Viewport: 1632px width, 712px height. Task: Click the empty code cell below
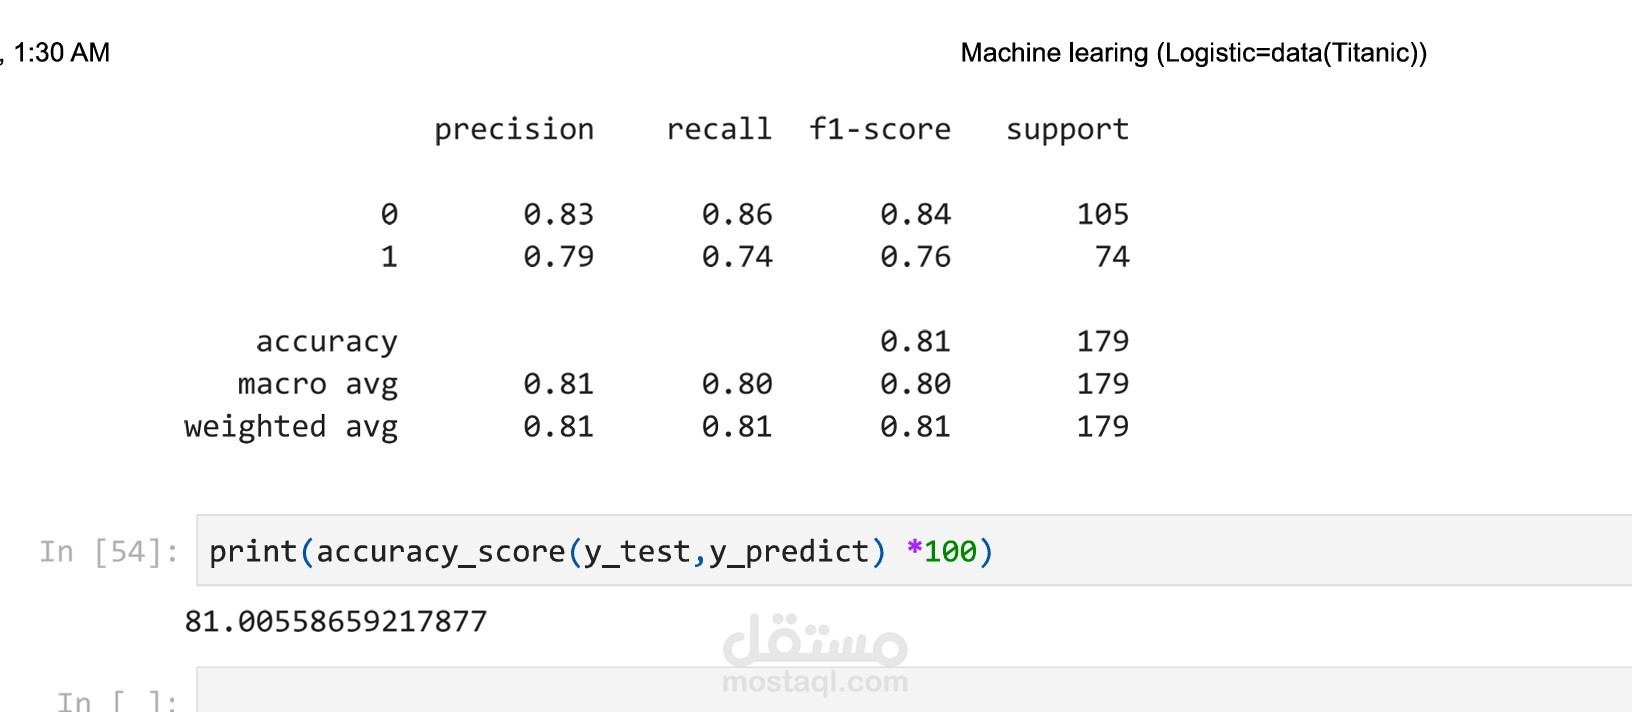tap(914, 690)
